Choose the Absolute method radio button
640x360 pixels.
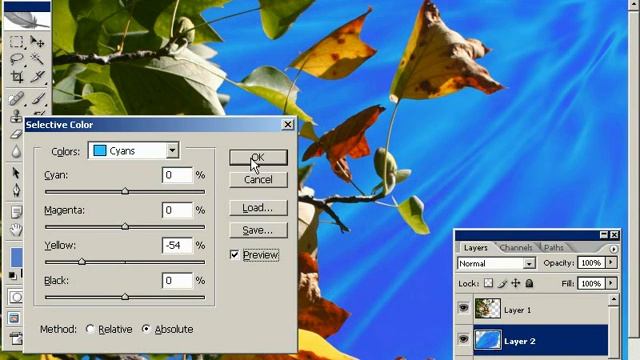pyautogui.click(x=146, y=329)
